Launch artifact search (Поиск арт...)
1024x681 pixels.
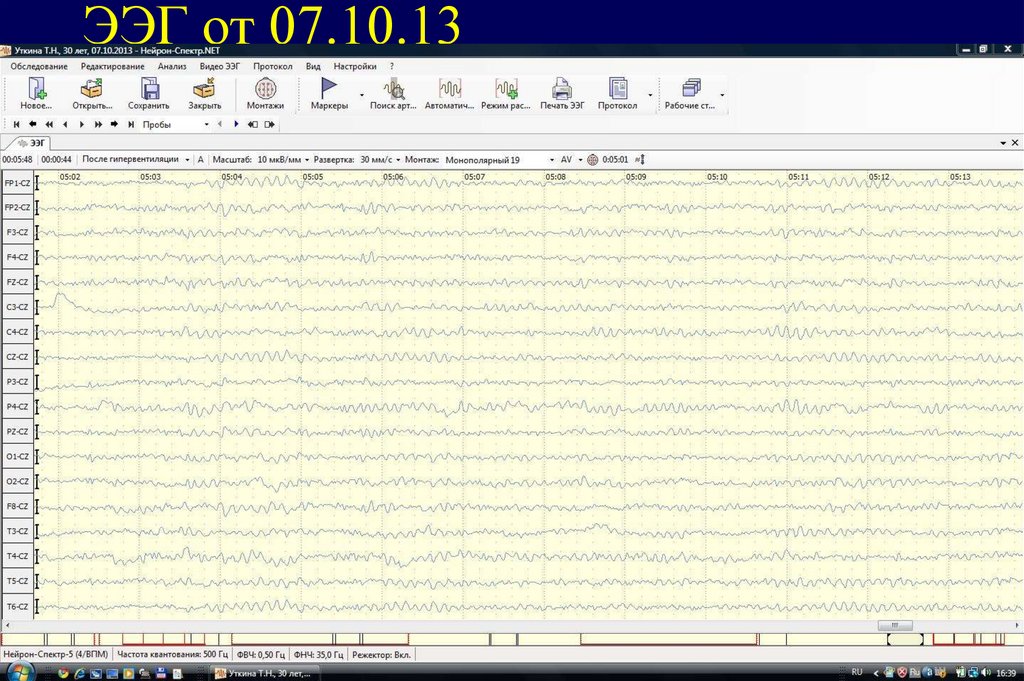click(393, 92)
